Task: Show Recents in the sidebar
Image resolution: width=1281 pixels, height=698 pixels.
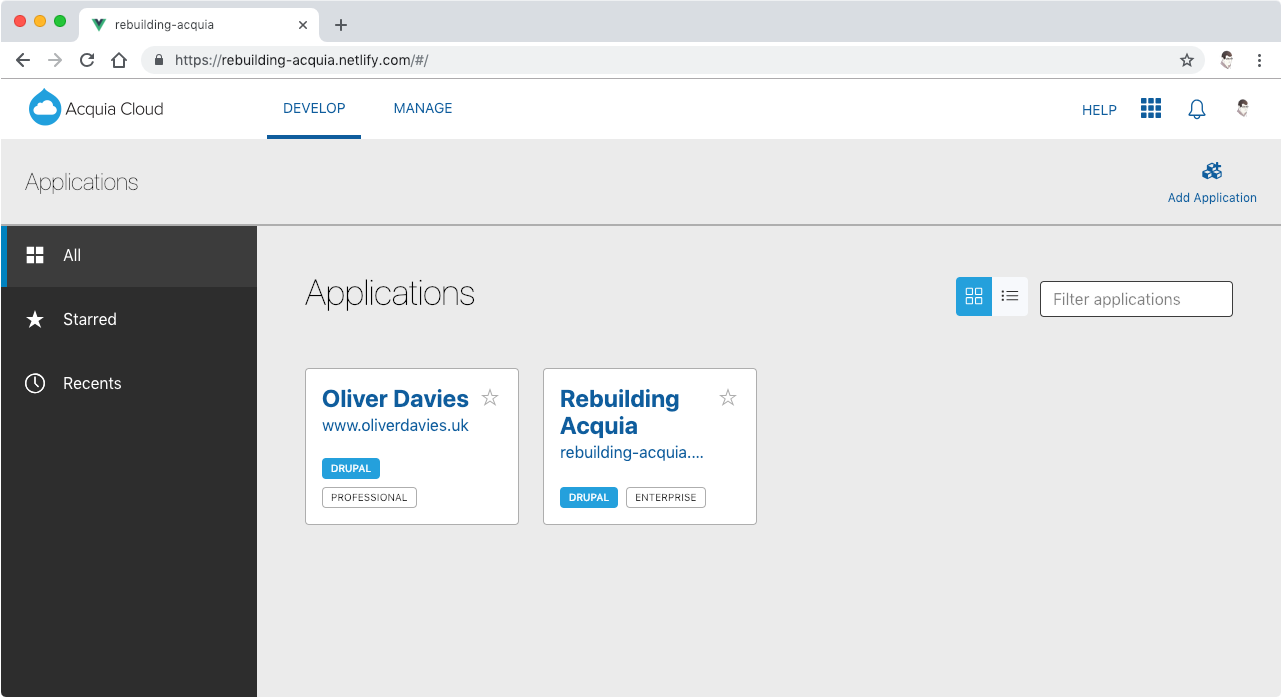Action: (x=91, y=384)
